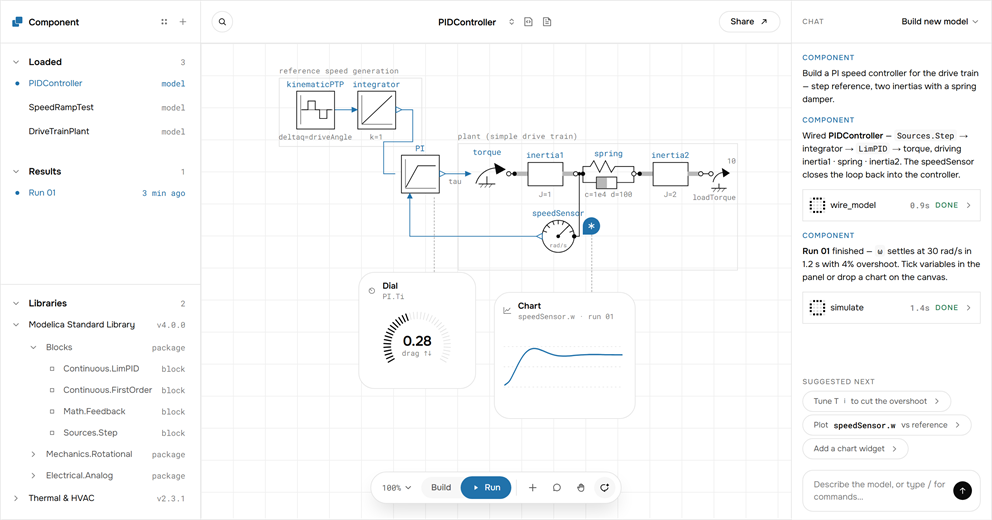Click the Share button
This screenshot has height=520, width=992.
pyautogui.click(x=749, y=22)
